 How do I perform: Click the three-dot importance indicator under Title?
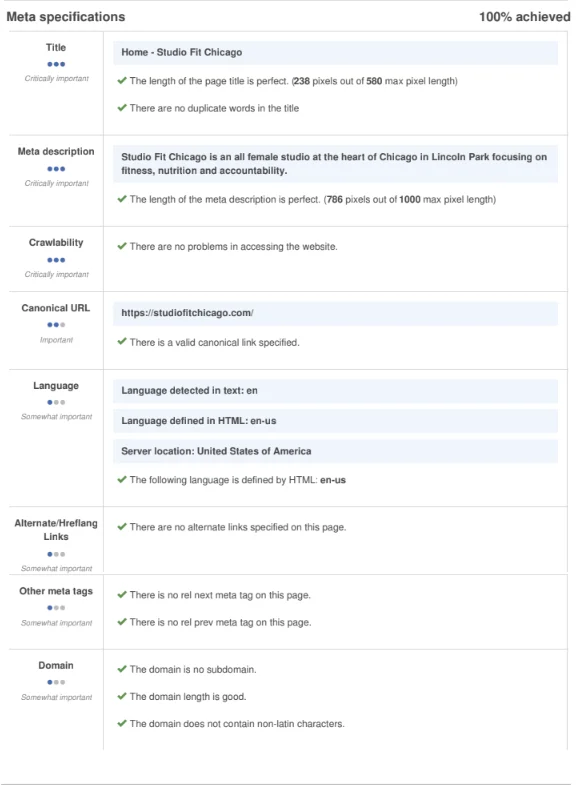pyautogui.click(x=56, y=64)
